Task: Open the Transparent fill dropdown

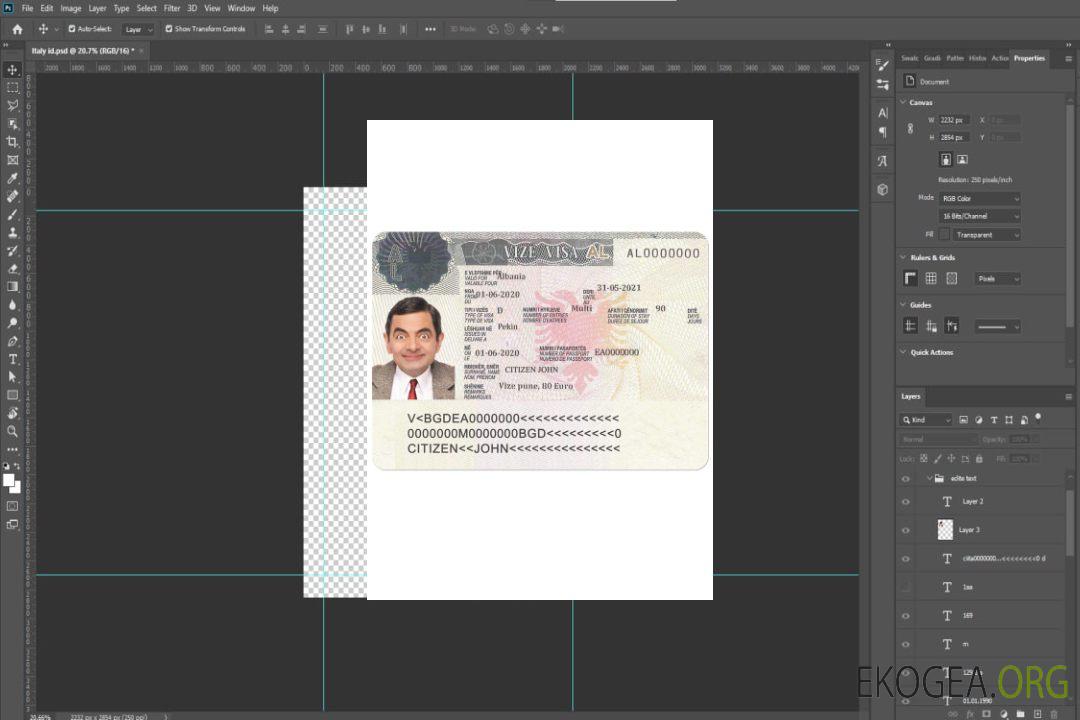Action: [x=986, y=235]
